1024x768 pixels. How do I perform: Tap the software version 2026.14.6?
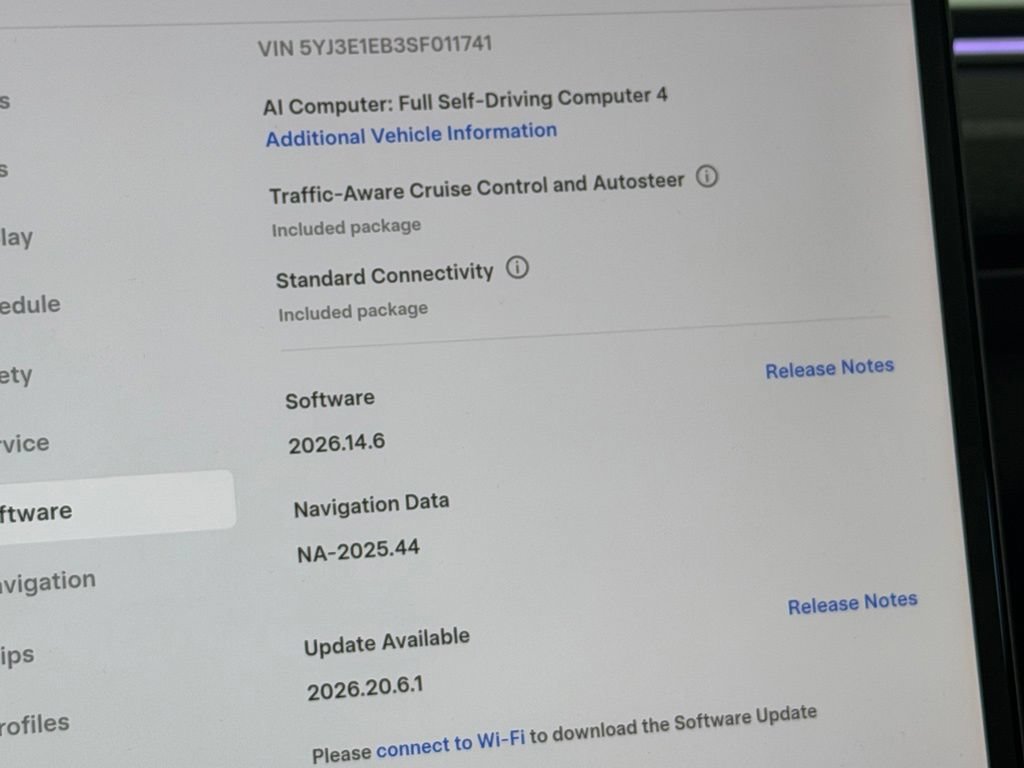(x=337, y=444)
